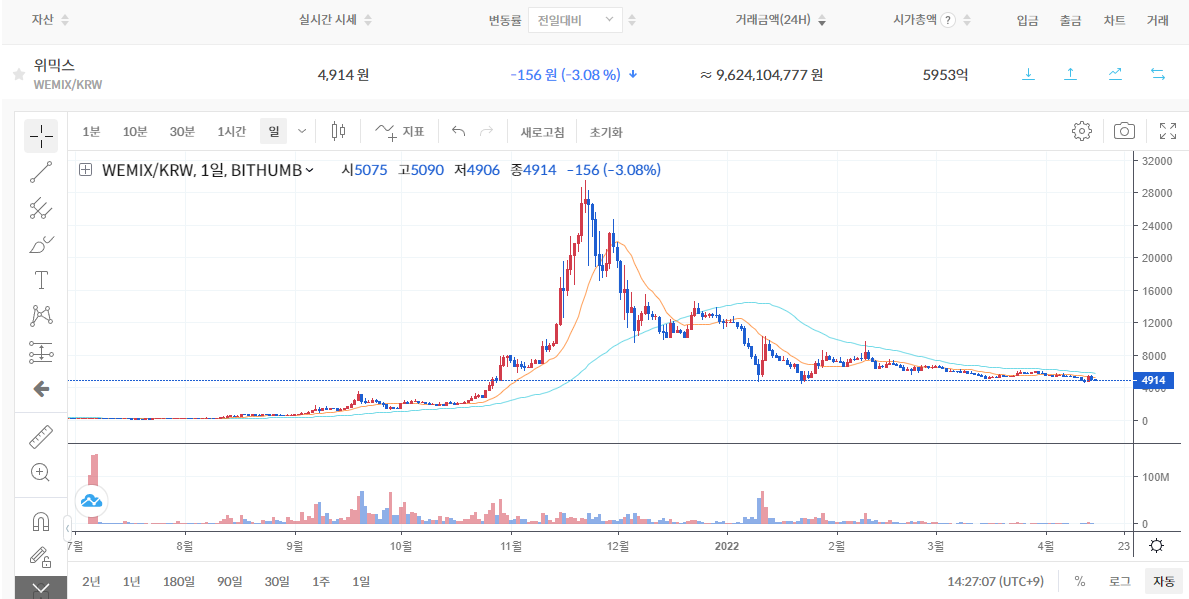Screen dimensions: 1189x599
Task: Select the ruler measurement tool
Action: 40,434
